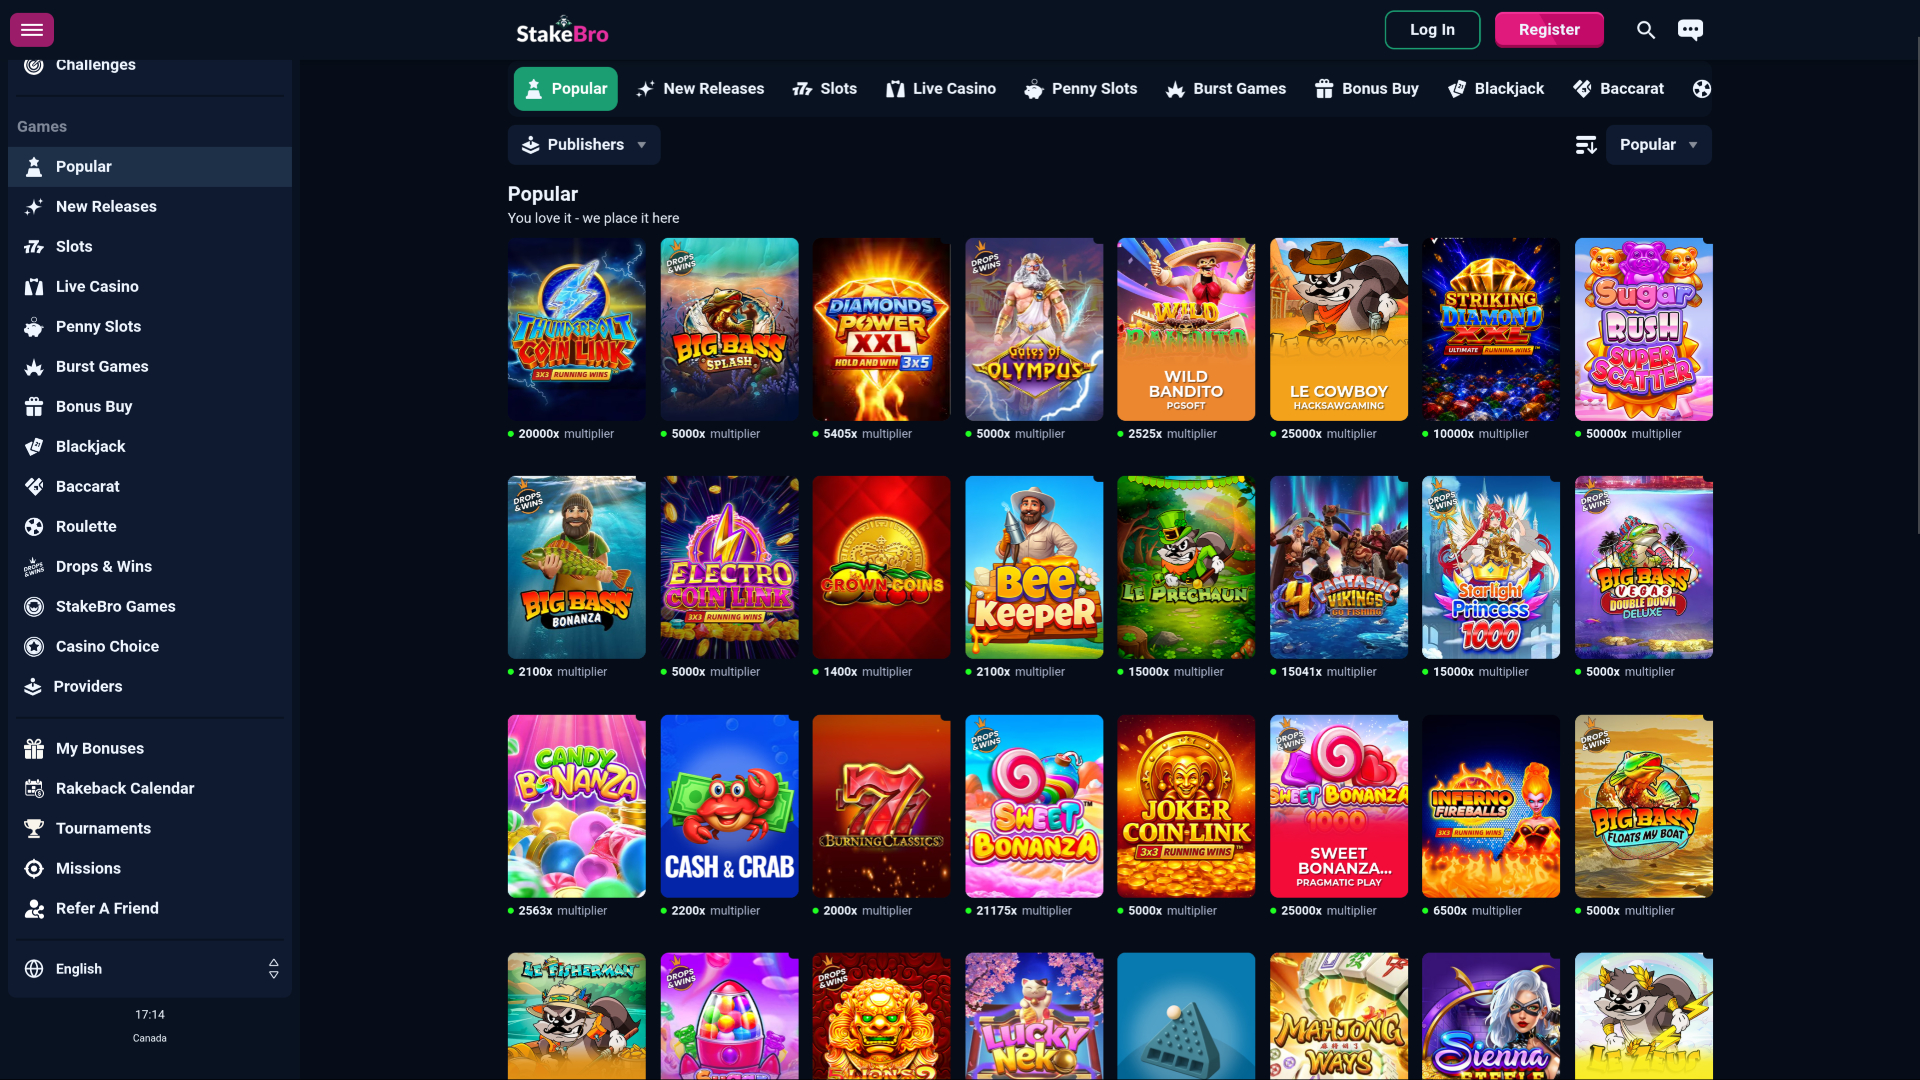The image size is (1920, 1080).
Task: Open the search magnifier icon
Action: click(1646, 30)
